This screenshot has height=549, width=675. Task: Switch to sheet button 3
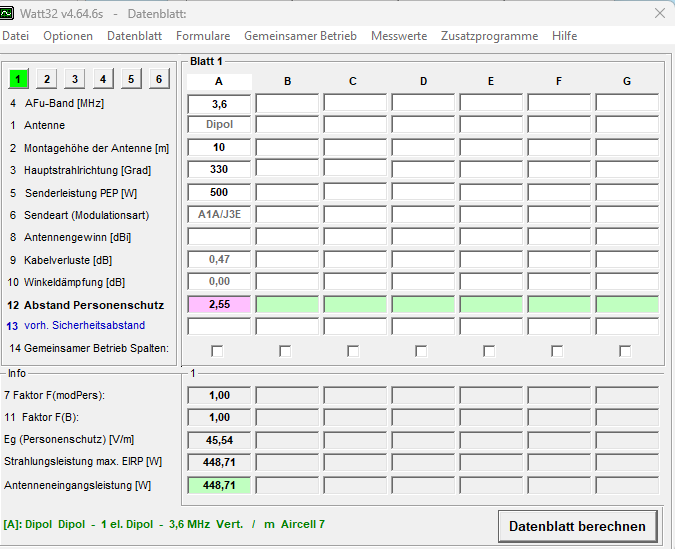click(x=74, y=79)
